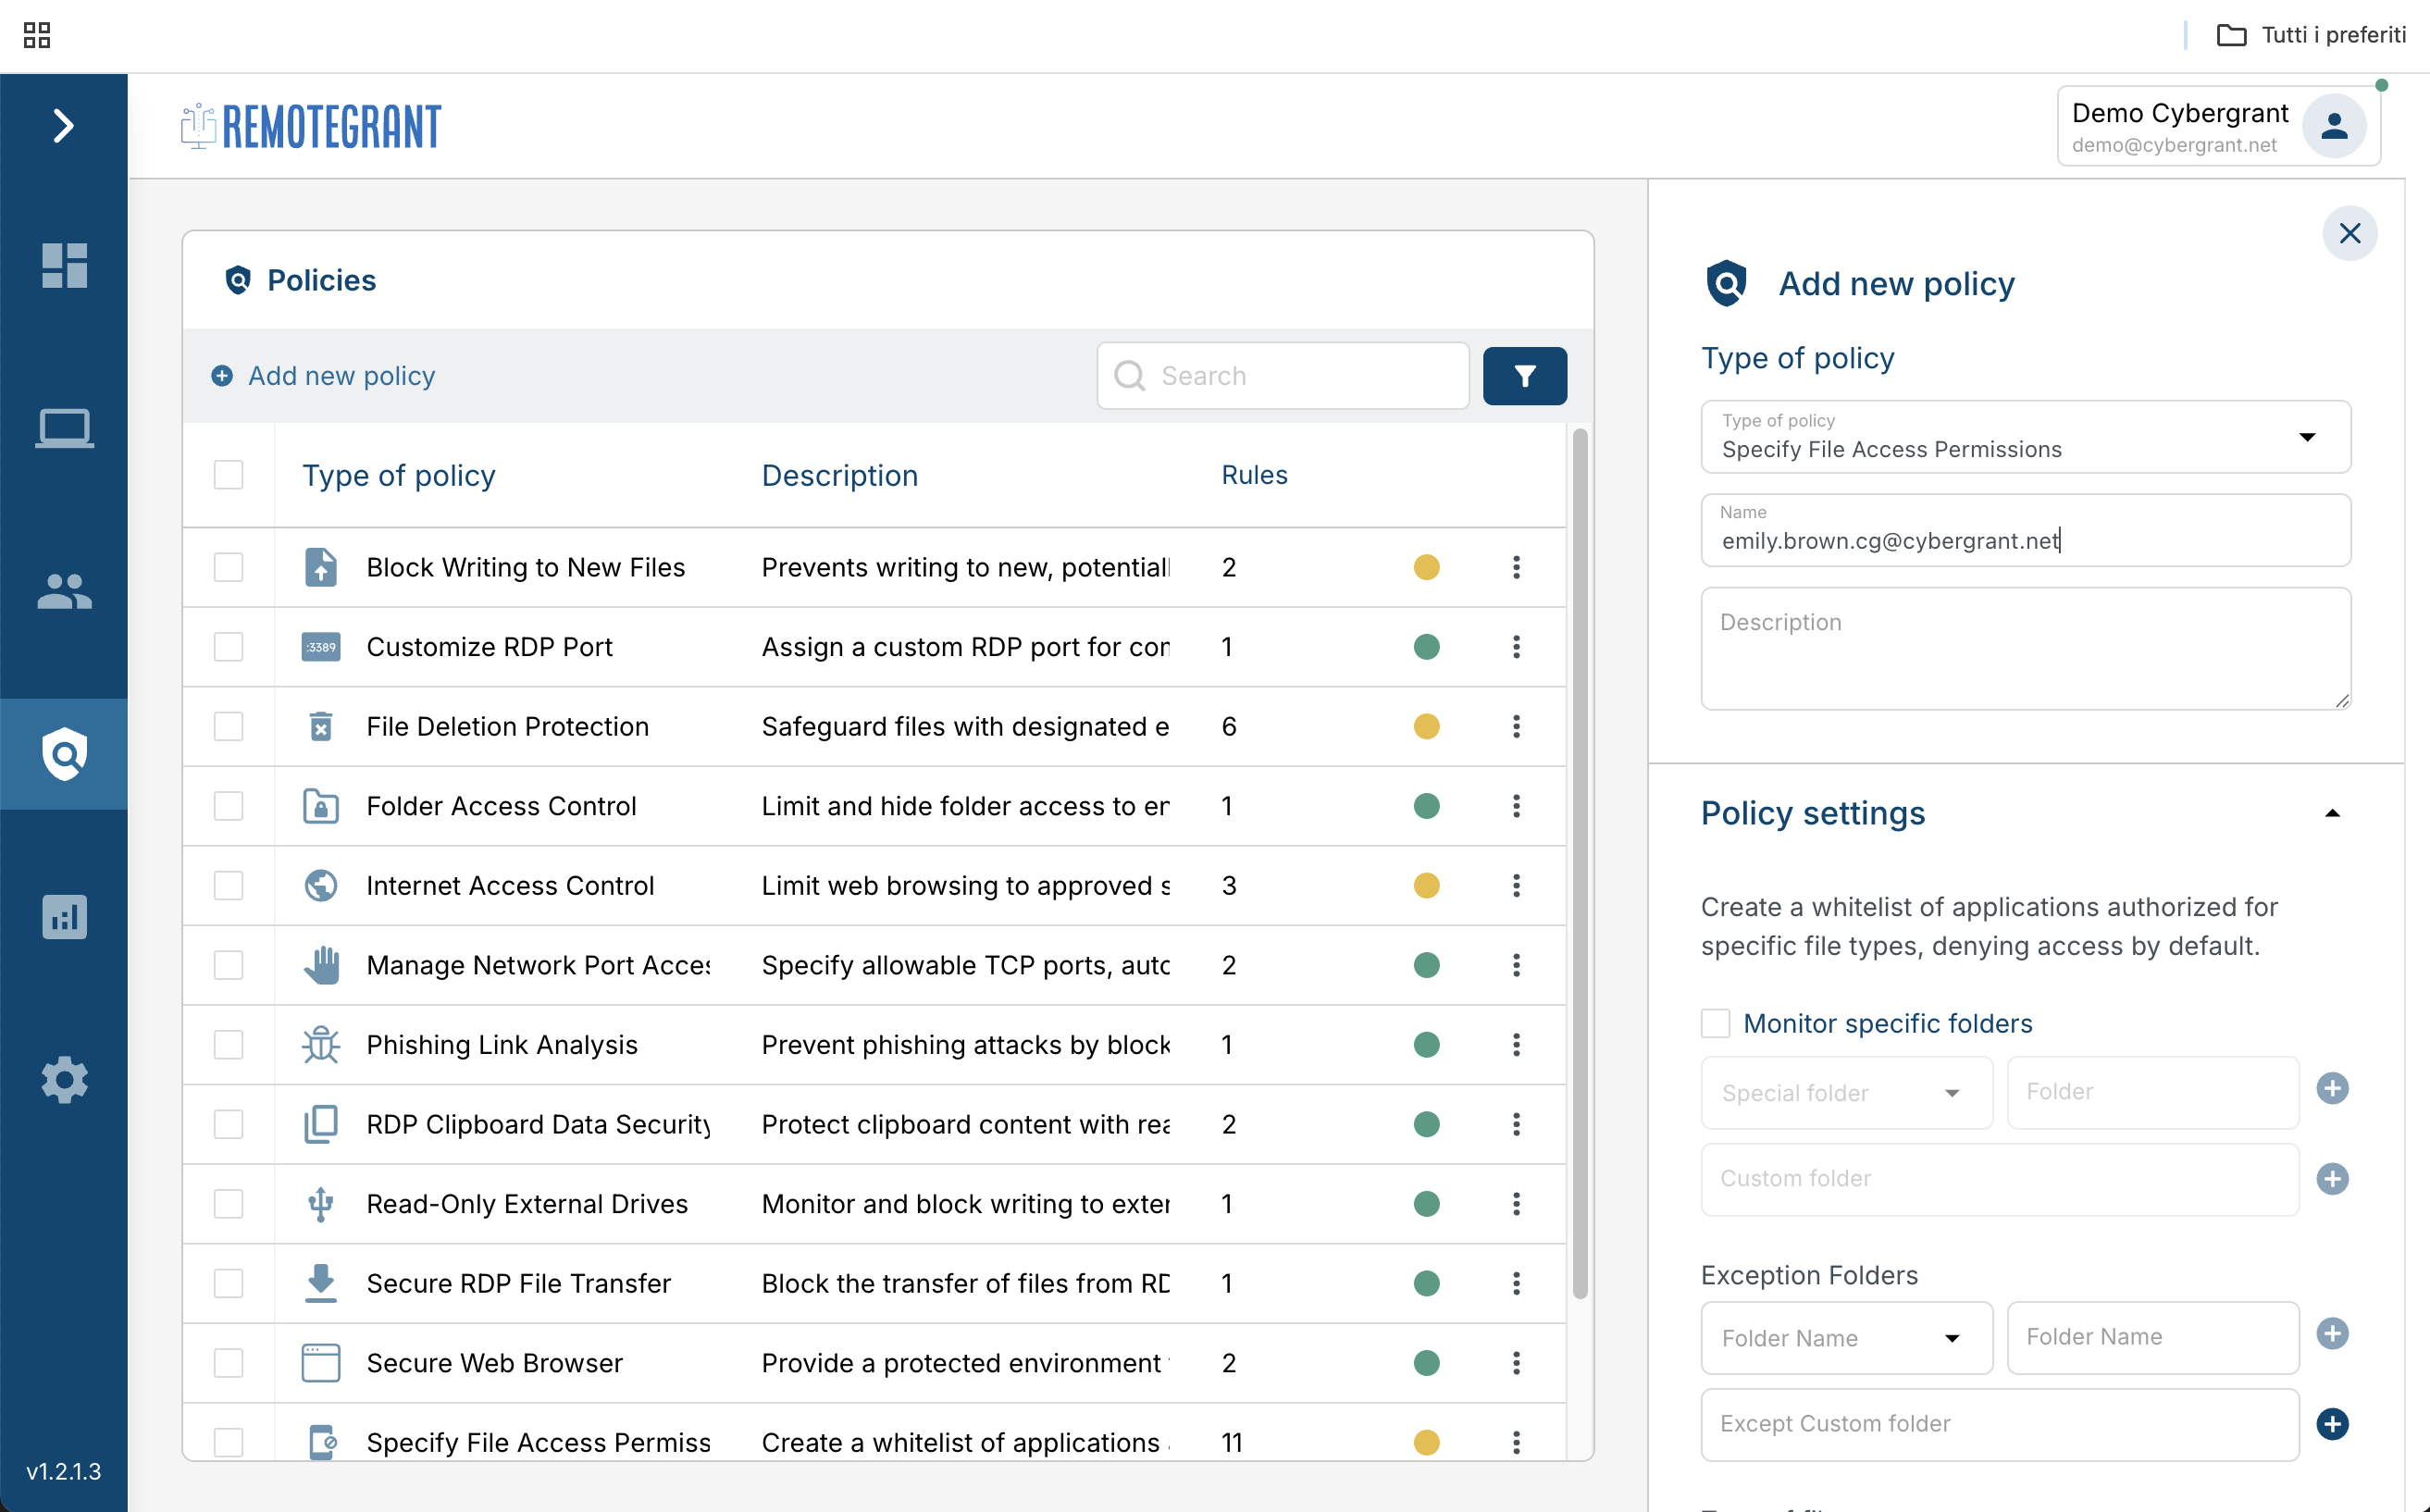The height and width of the screenshot is (1512, 2430).
Task: Collapse the Policy settings section
Action: click(2332, 813)
